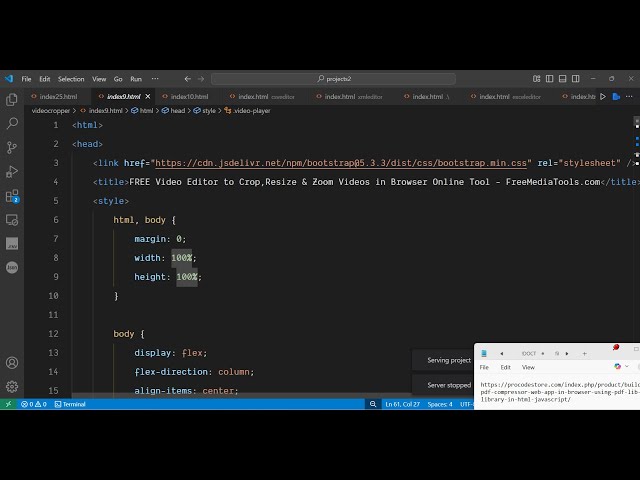Open File menu in the Notepad window
This screenshot has width=640, height=480.
484,367
